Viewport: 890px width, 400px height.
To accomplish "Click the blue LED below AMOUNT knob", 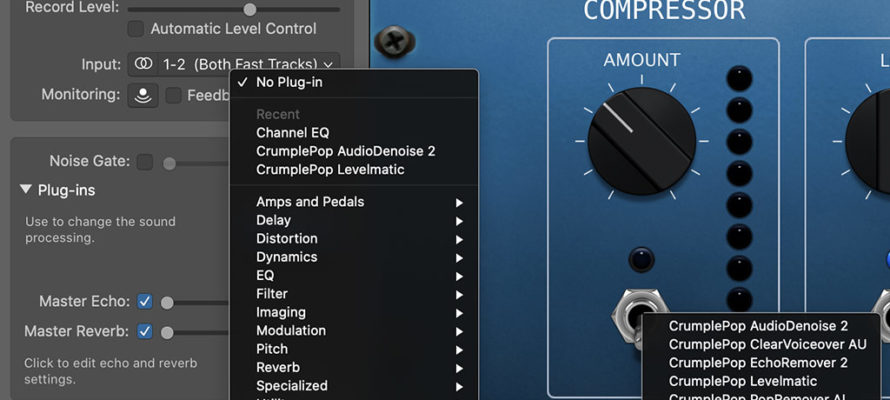I will (641, 259).
